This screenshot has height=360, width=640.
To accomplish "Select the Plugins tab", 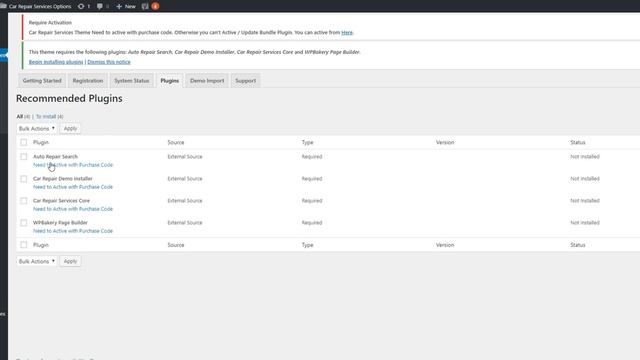I will [169, 81].
